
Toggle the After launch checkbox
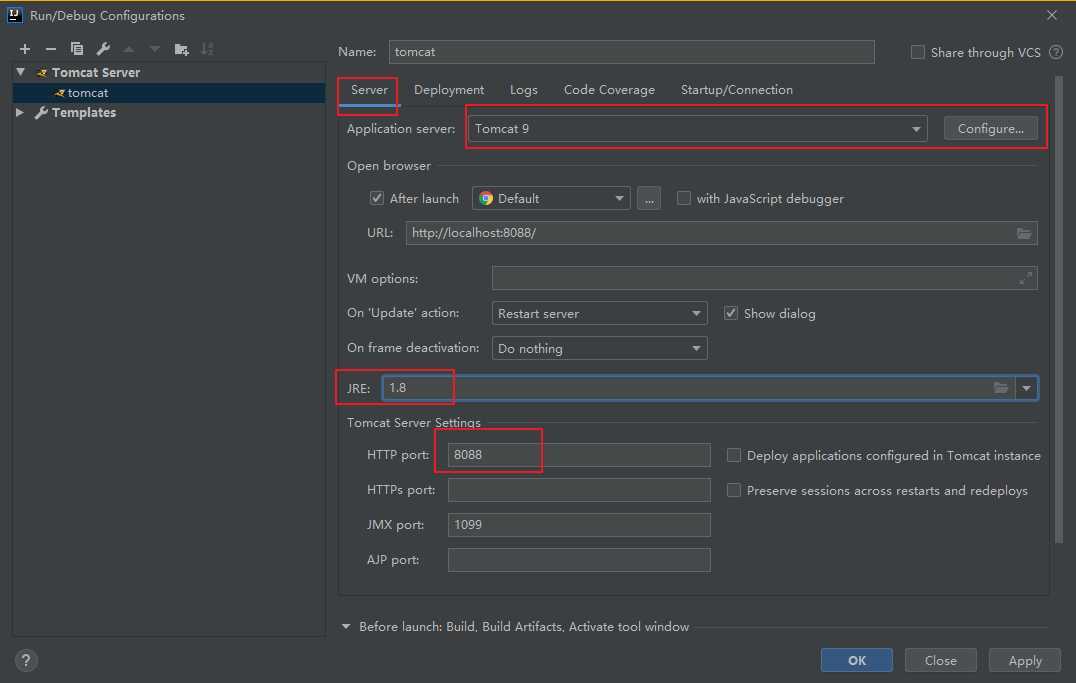pyautogui.click(x=377, y=198)
